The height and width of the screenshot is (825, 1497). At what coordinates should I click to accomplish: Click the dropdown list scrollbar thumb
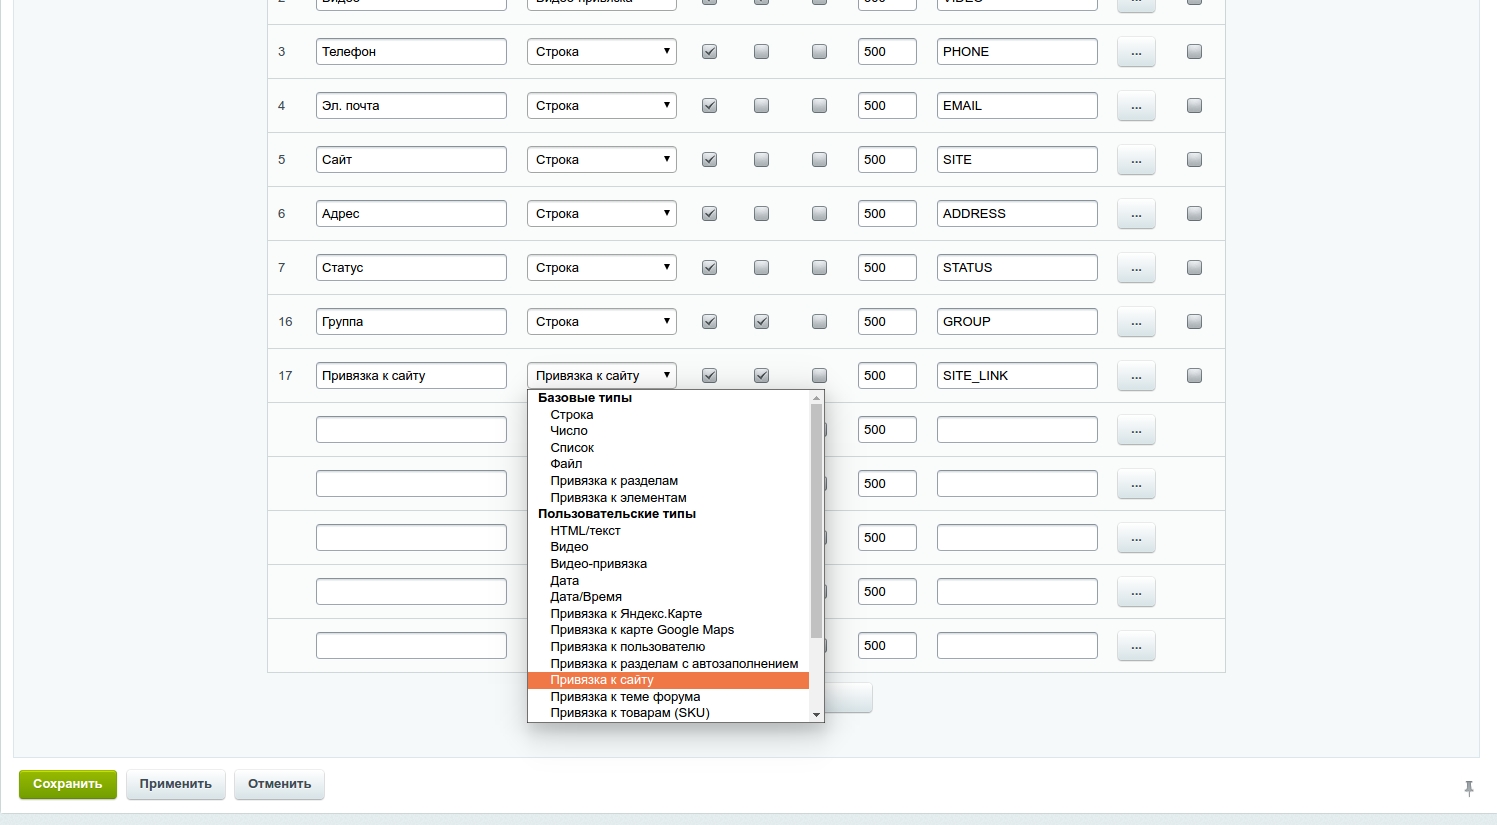(816, 520)
